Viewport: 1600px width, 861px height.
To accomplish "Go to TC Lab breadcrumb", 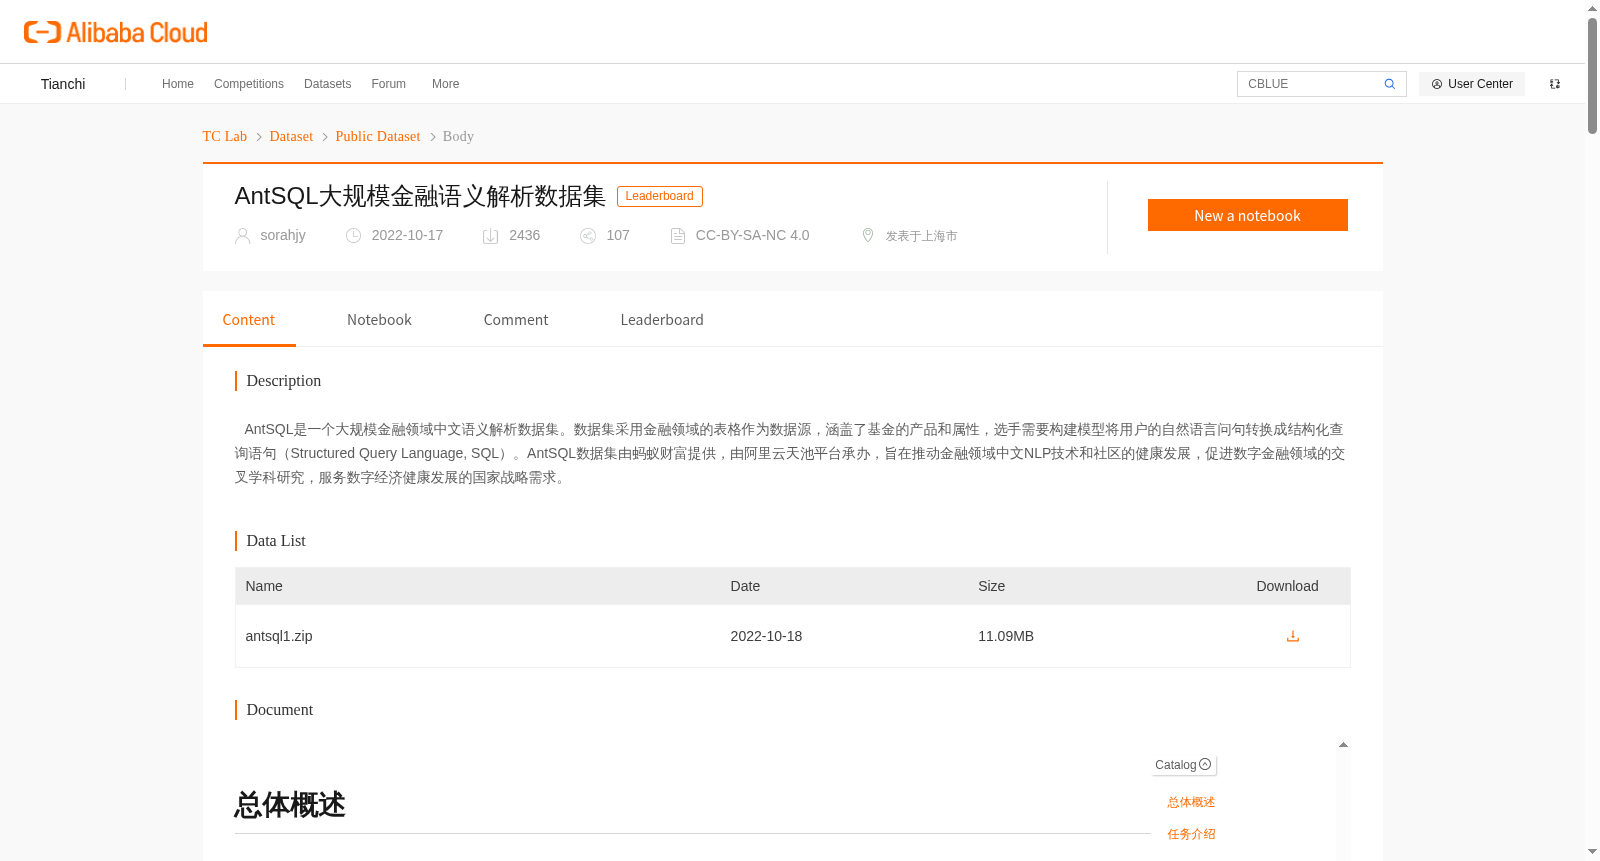I will [x=225, y=136].
